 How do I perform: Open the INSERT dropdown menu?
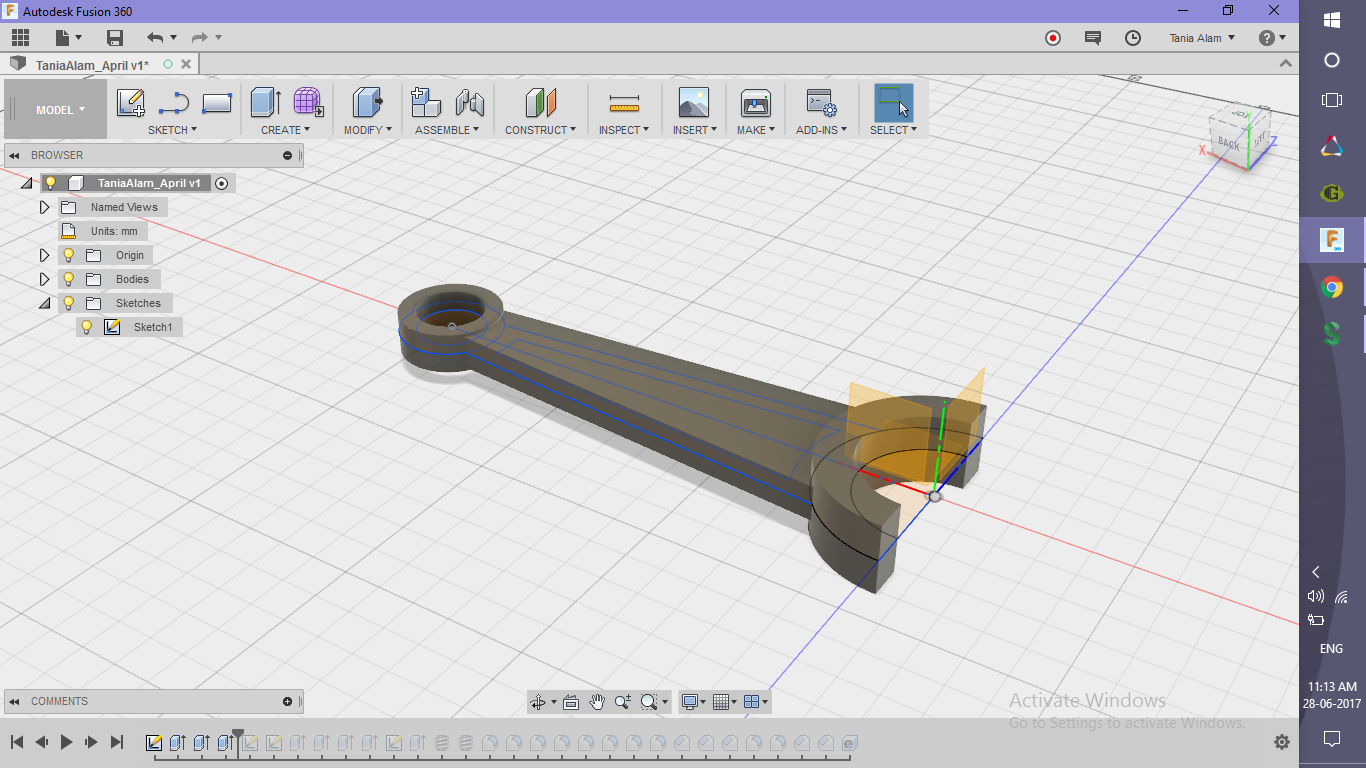694,130
